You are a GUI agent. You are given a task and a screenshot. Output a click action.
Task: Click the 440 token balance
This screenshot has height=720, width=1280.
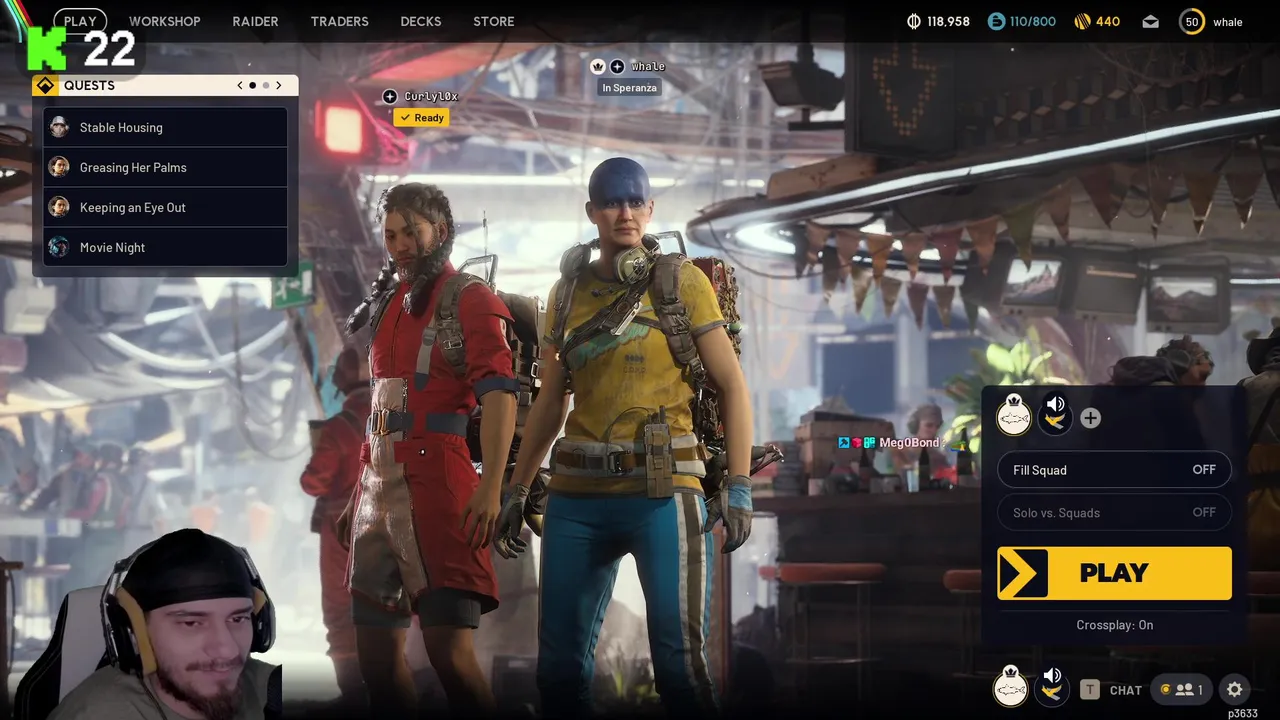1108,22
